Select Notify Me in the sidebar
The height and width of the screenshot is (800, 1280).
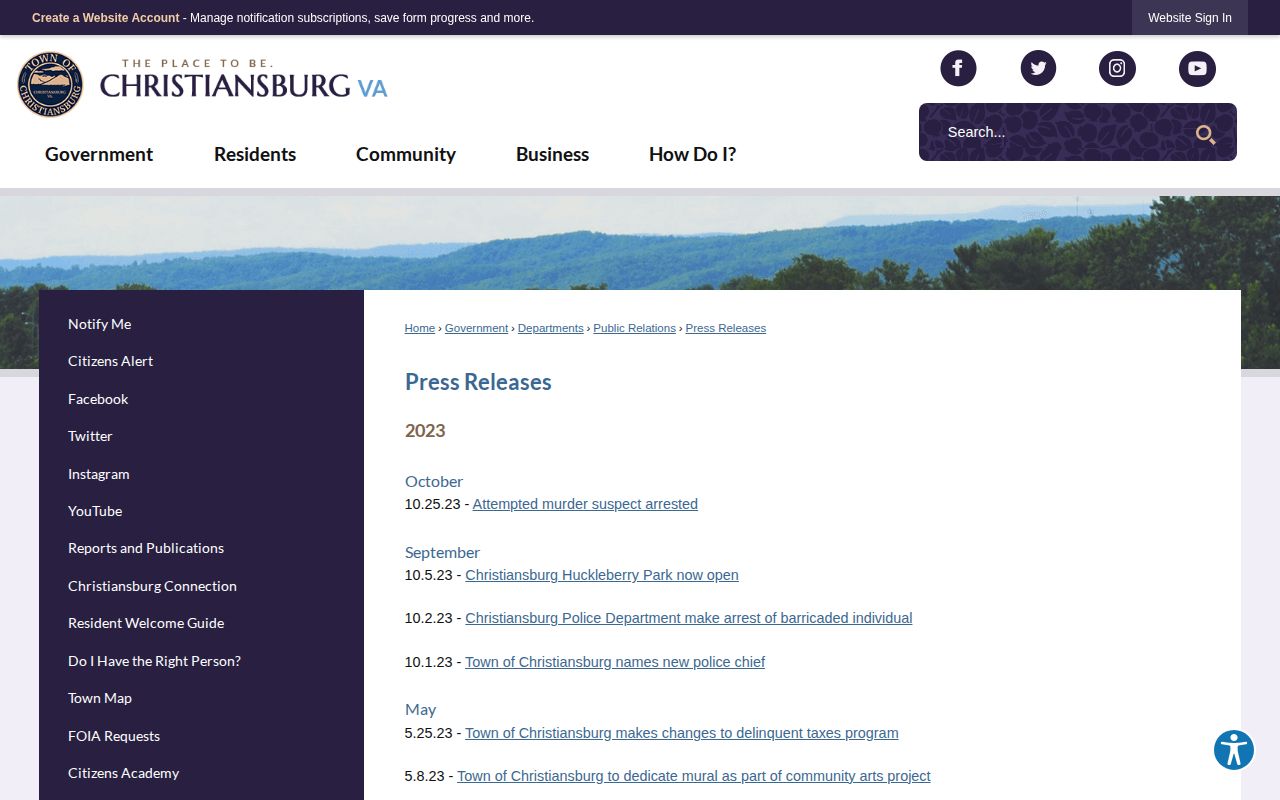point(100,324)
